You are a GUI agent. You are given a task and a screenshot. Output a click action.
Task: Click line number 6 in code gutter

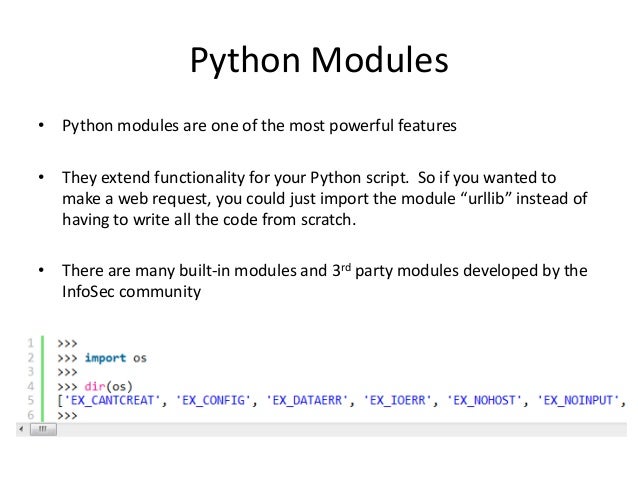(31, 415)
